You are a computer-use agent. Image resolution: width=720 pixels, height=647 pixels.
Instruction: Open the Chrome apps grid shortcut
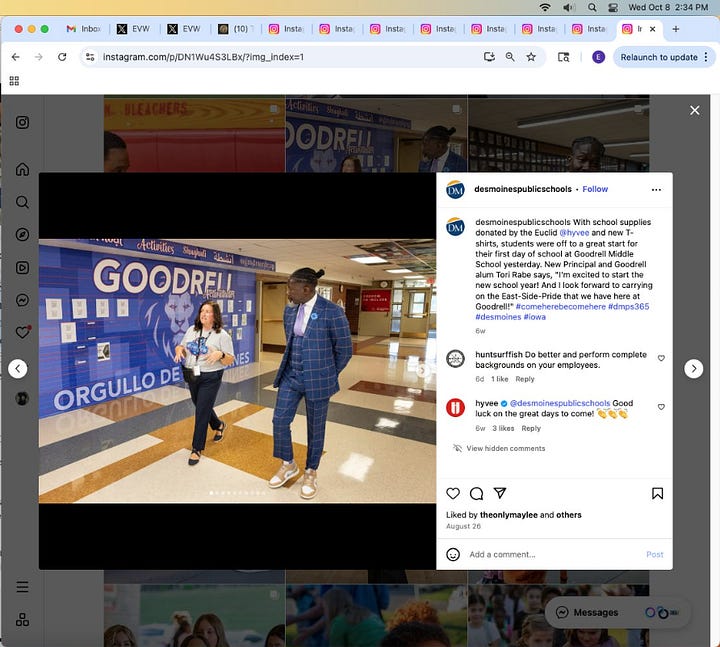(14, 81)
